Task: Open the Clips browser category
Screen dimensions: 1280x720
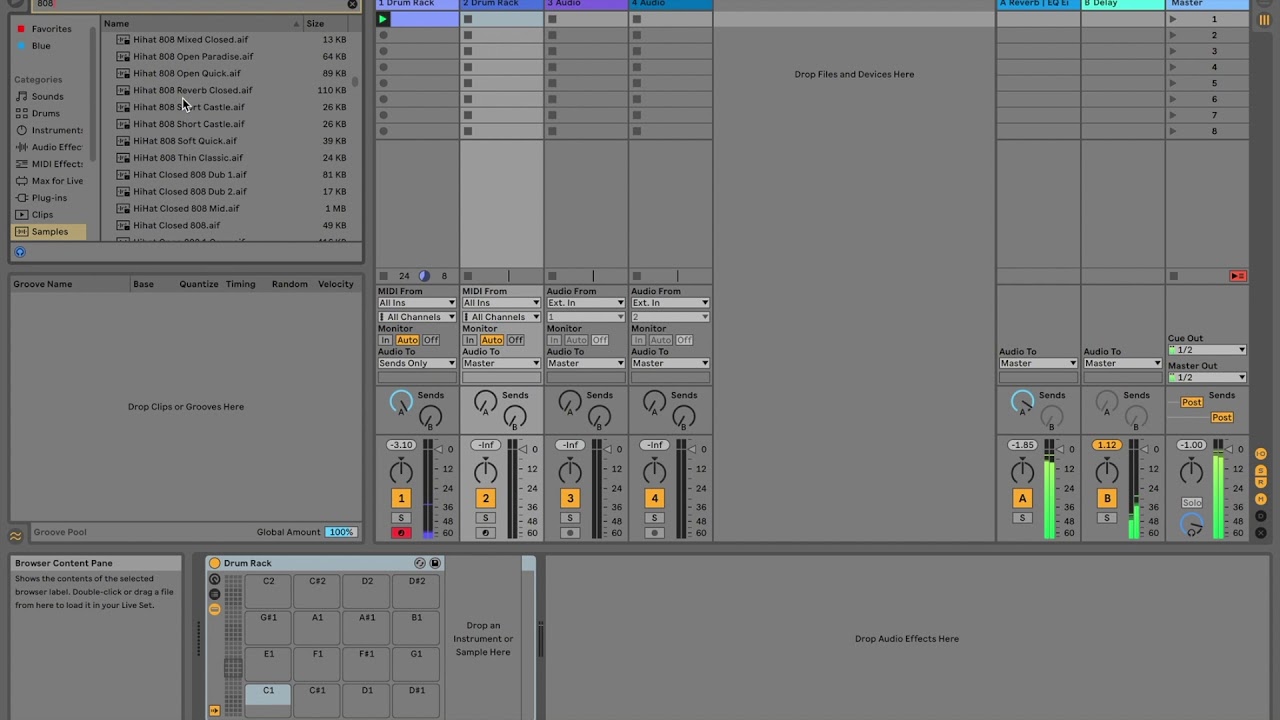Action: click(x=42, y=215)
